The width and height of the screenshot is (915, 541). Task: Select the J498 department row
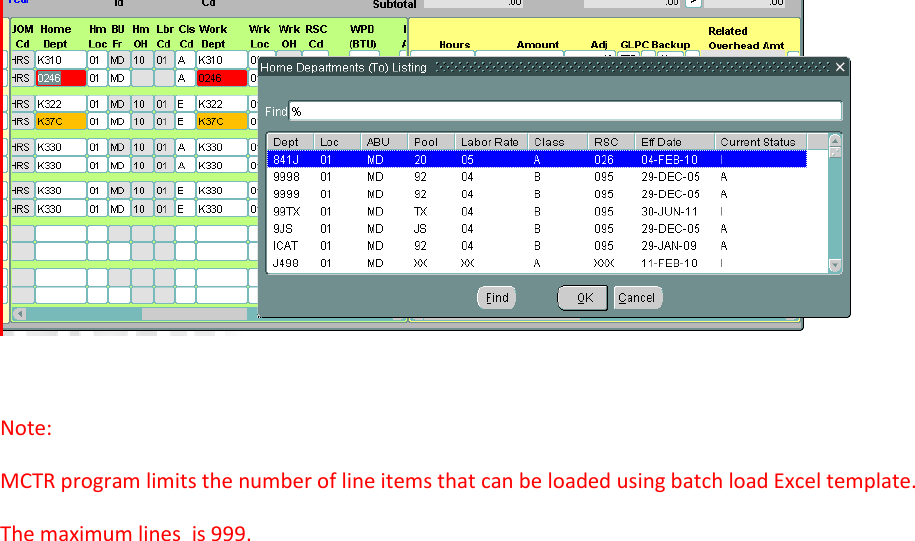537,263
